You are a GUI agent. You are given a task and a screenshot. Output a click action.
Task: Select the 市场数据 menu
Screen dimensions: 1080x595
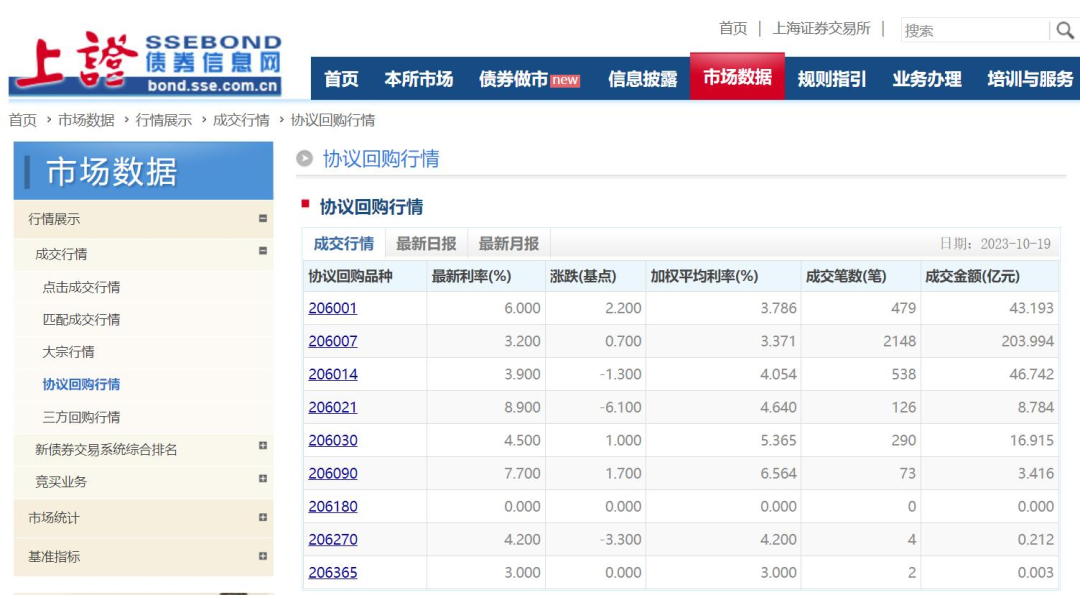click(737, 77)
